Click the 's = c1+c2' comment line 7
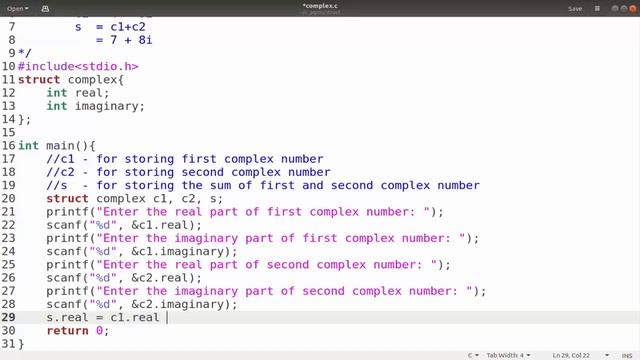This screenshot has width=640, height=360. tap(110, 27)
